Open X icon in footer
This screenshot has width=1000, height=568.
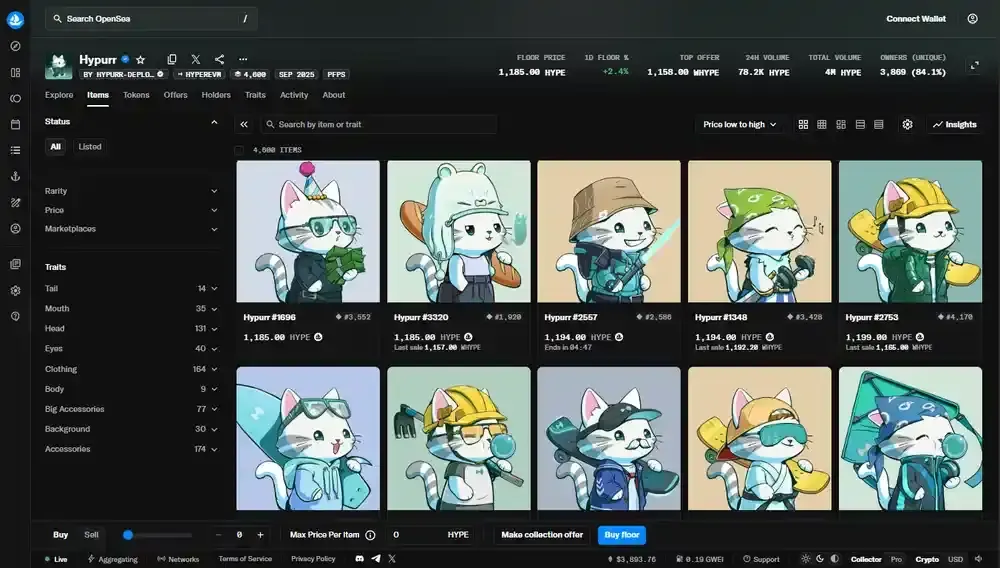tap(392, 558)
